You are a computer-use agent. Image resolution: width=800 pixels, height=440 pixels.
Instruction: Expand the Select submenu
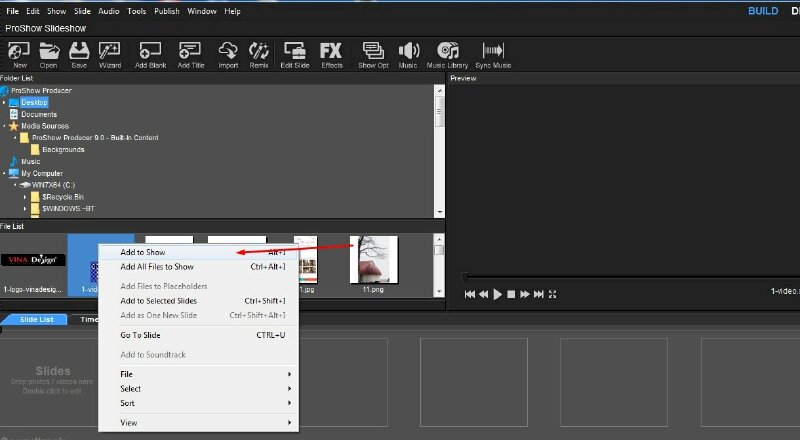pyautogui.click(x=198, y=388)
